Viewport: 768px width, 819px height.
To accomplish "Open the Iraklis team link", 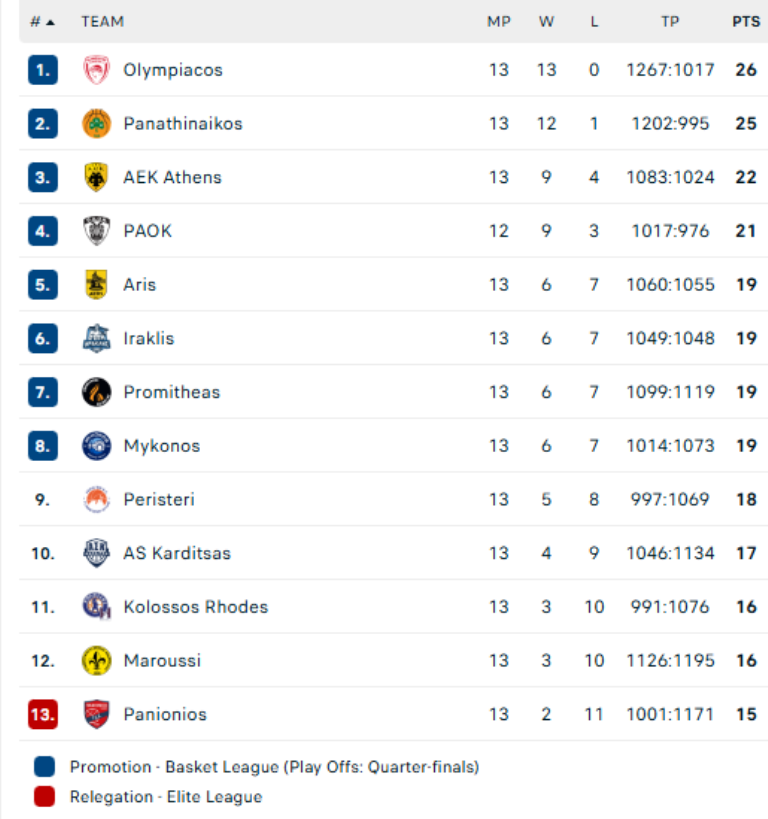I will (148, 338).
